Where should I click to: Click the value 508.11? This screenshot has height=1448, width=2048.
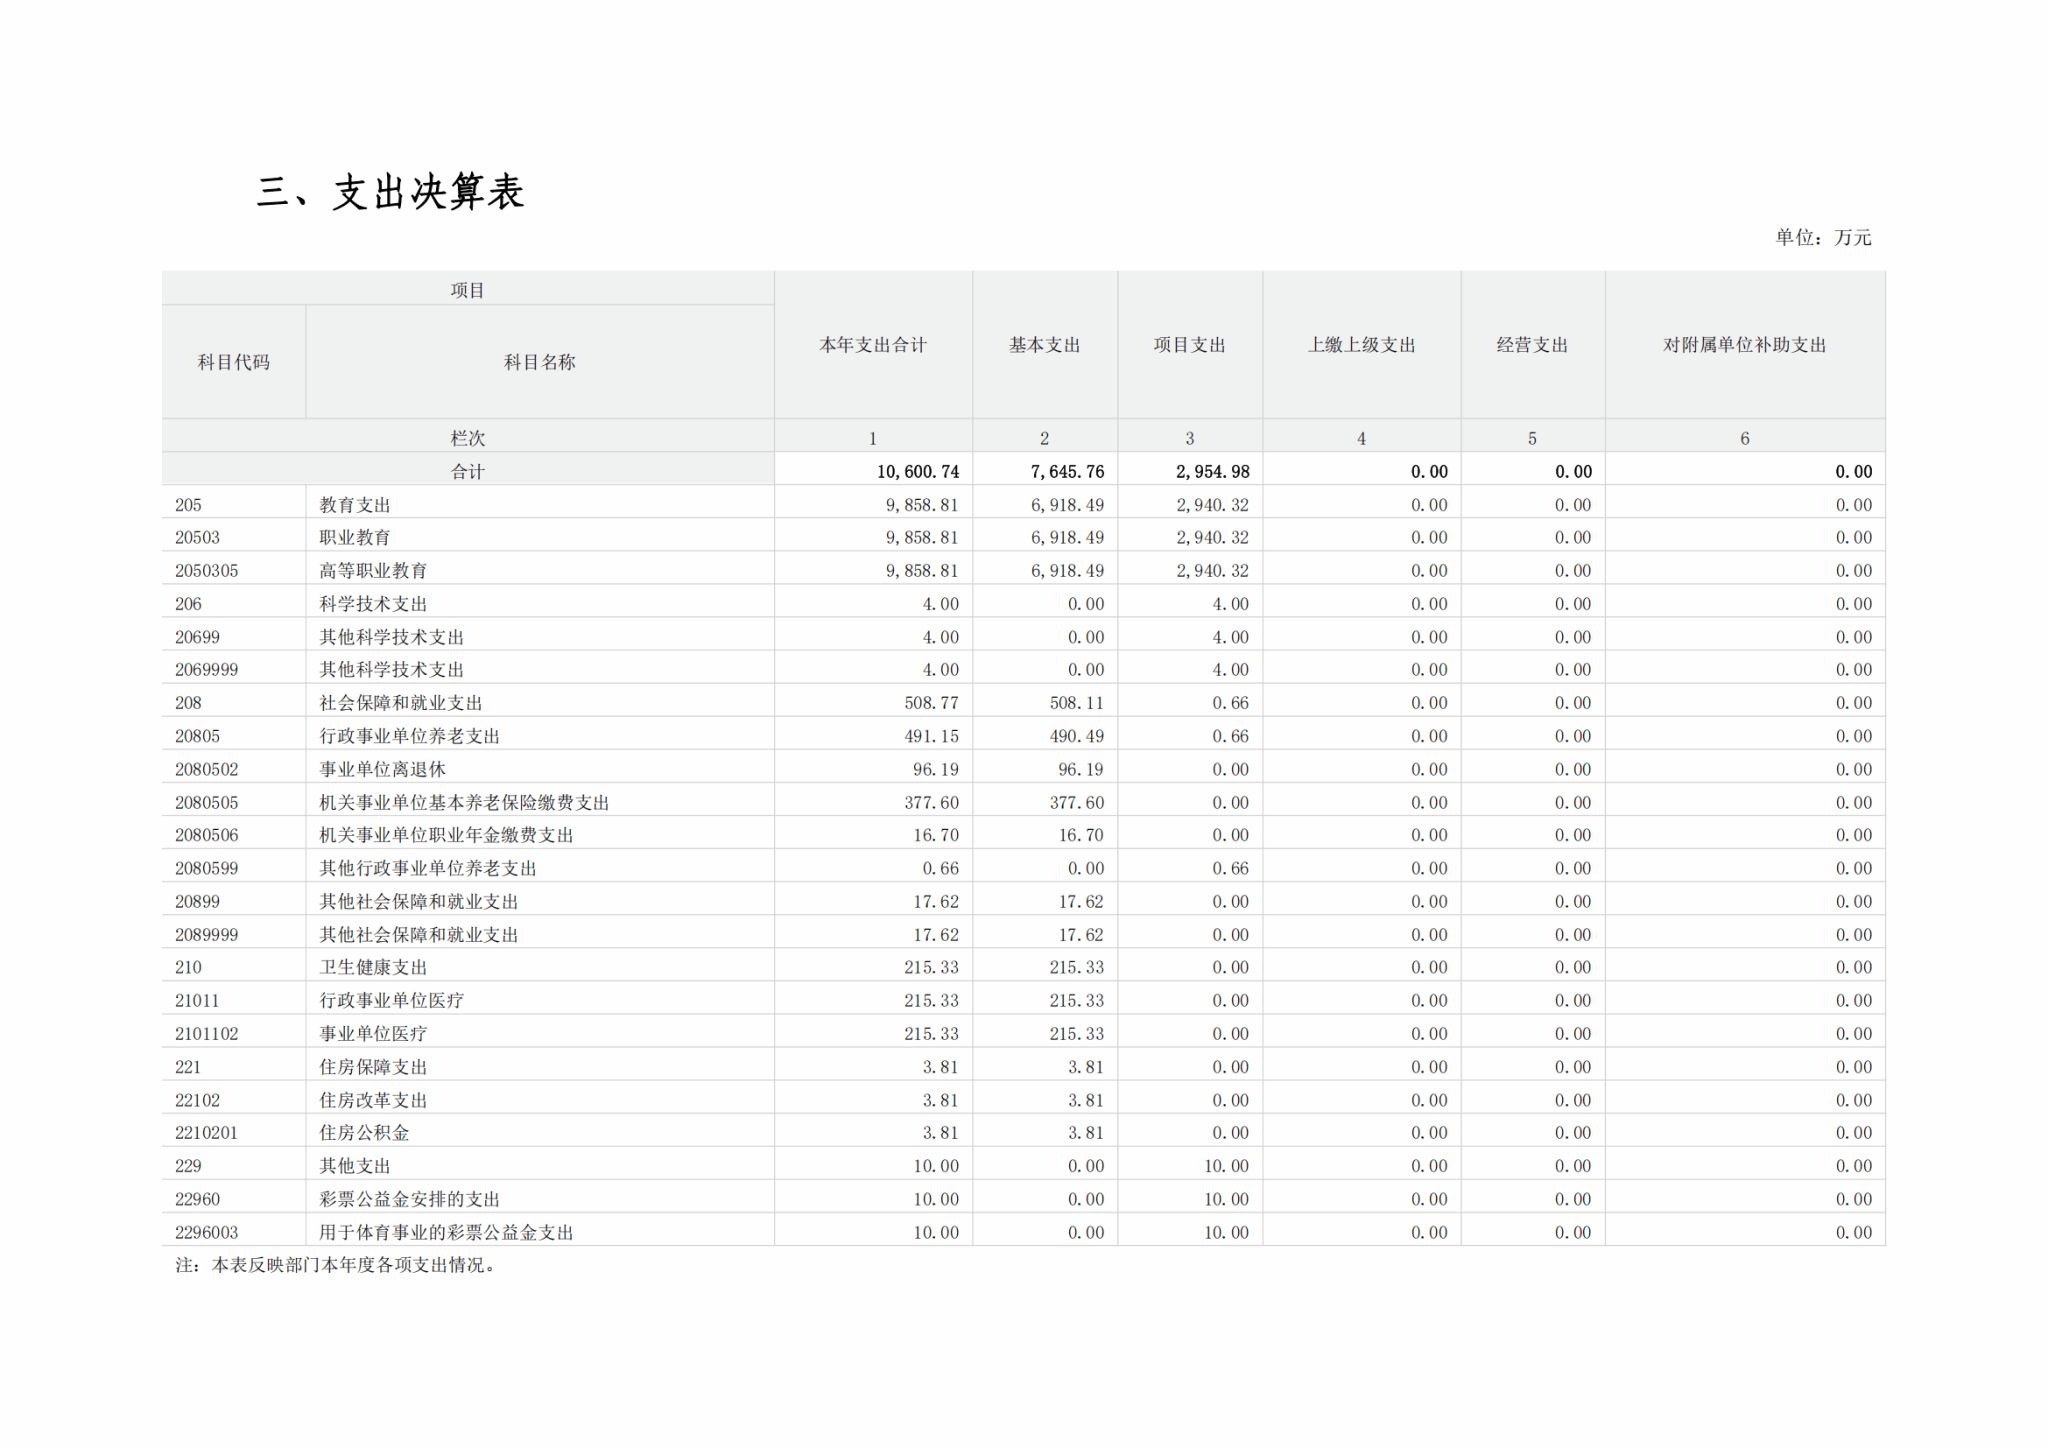tap(1076, 703)
